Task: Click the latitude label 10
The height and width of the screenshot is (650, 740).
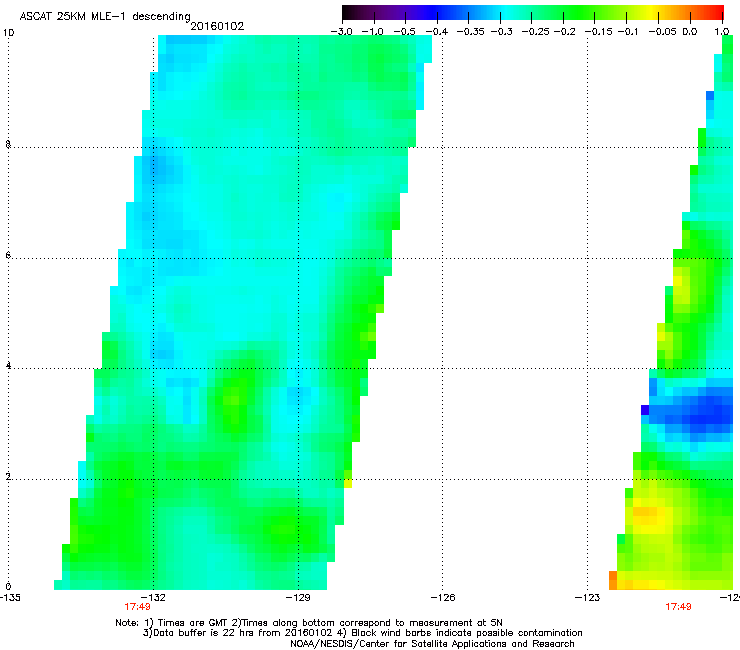Action: 8,33
